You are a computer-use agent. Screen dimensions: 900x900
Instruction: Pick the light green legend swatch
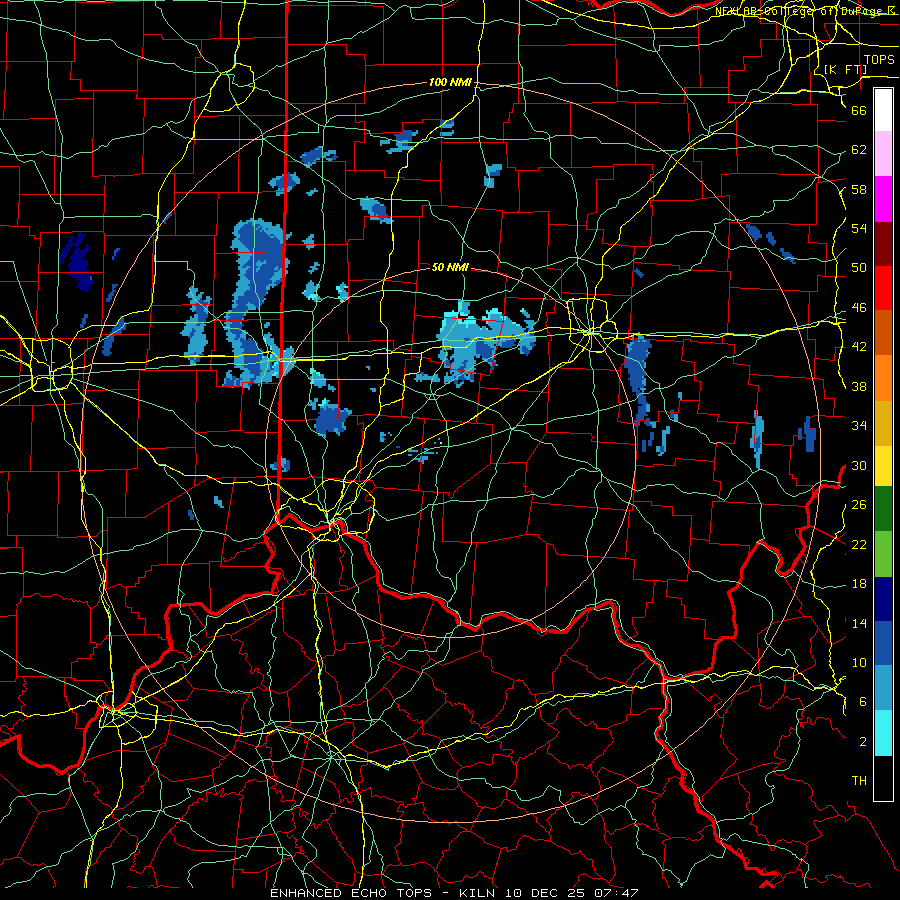[x=883, y=553]
